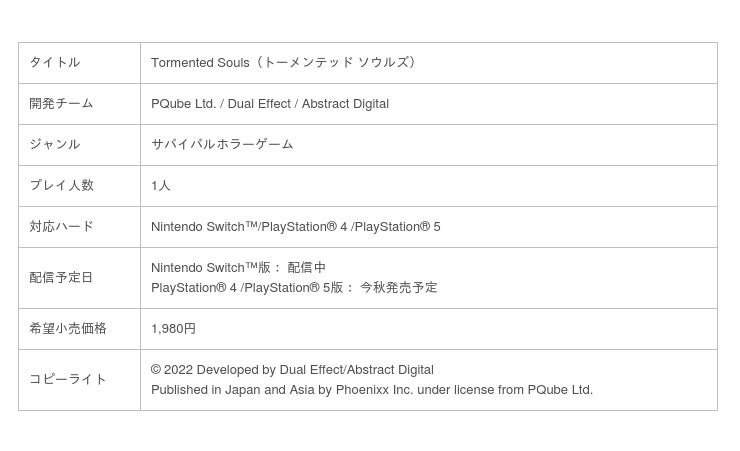The width and height of the screenshot is (740, 451).
Task: Click the 開発チーム label cell
Action: tap(61, 103)
